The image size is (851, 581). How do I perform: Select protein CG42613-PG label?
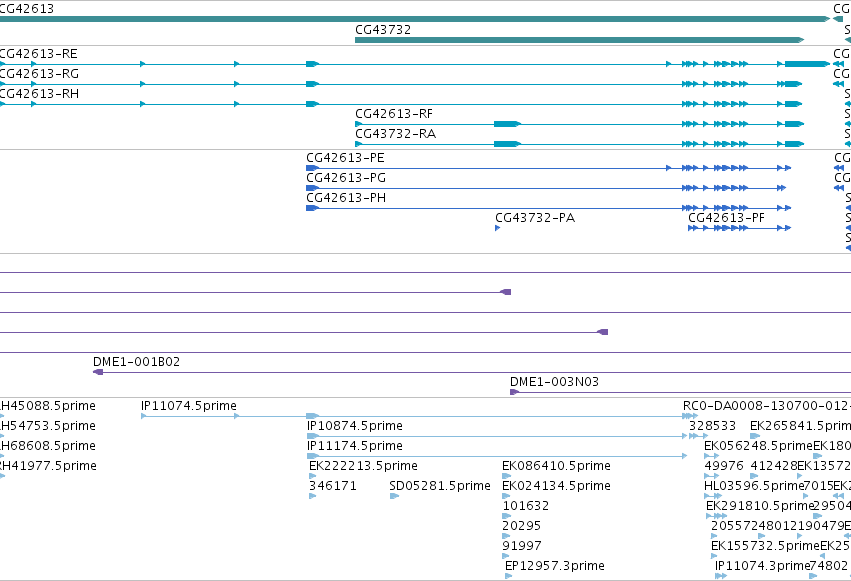[x=346, y=178]
